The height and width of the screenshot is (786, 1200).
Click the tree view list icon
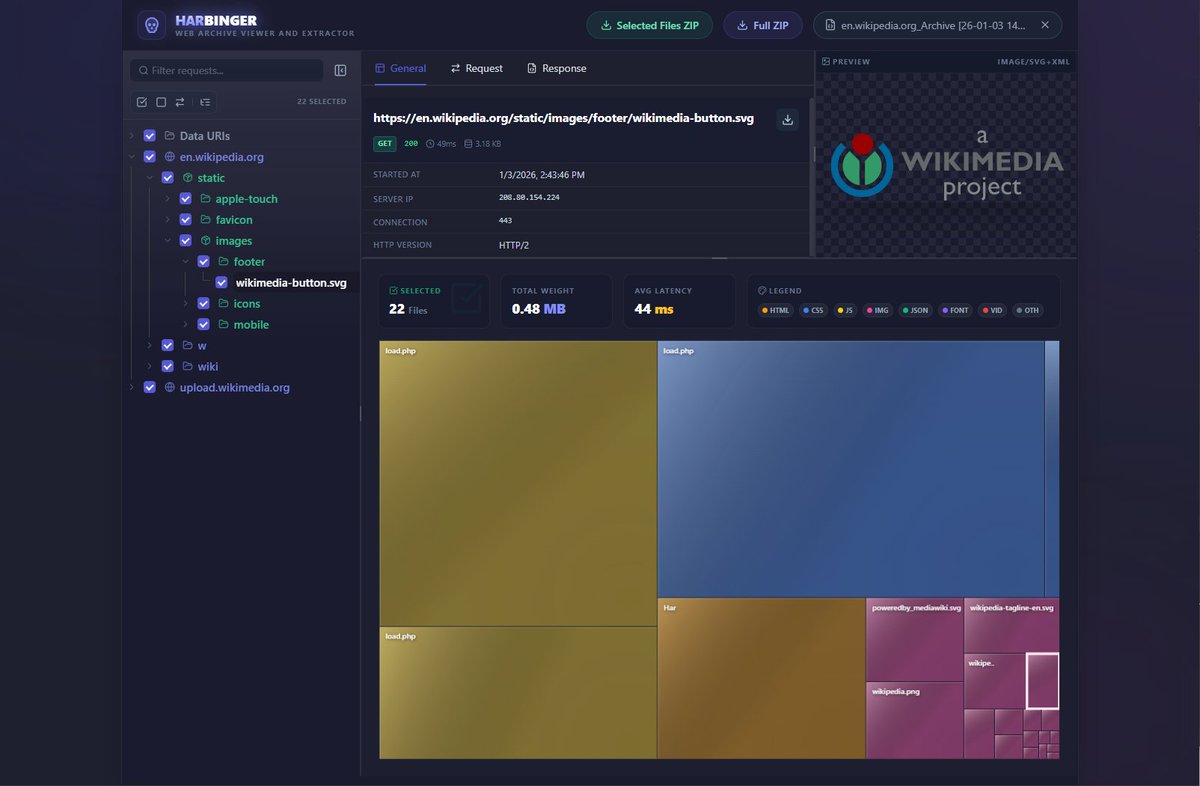coord(205,102)
